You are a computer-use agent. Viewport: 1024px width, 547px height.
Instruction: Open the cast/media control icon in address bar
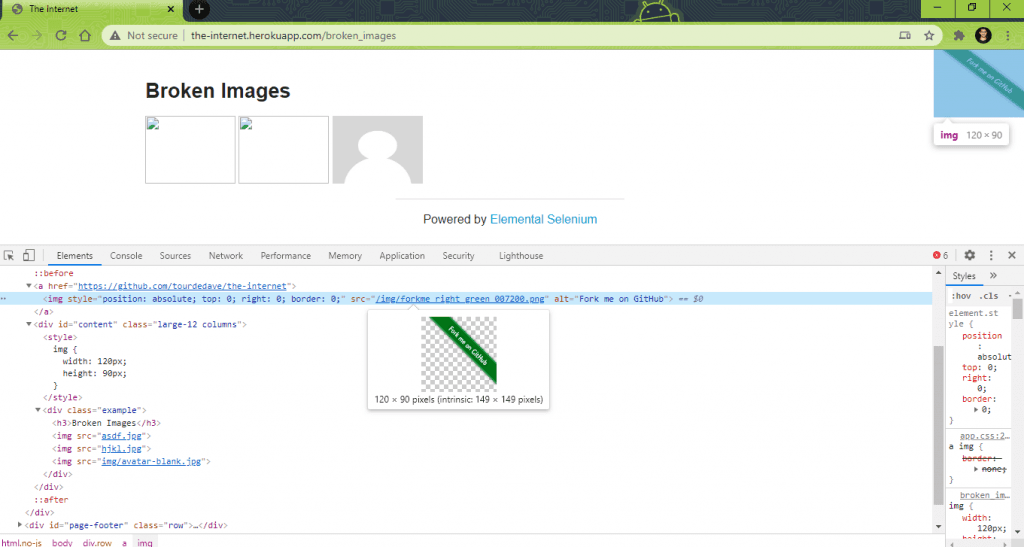coord(904,35)
